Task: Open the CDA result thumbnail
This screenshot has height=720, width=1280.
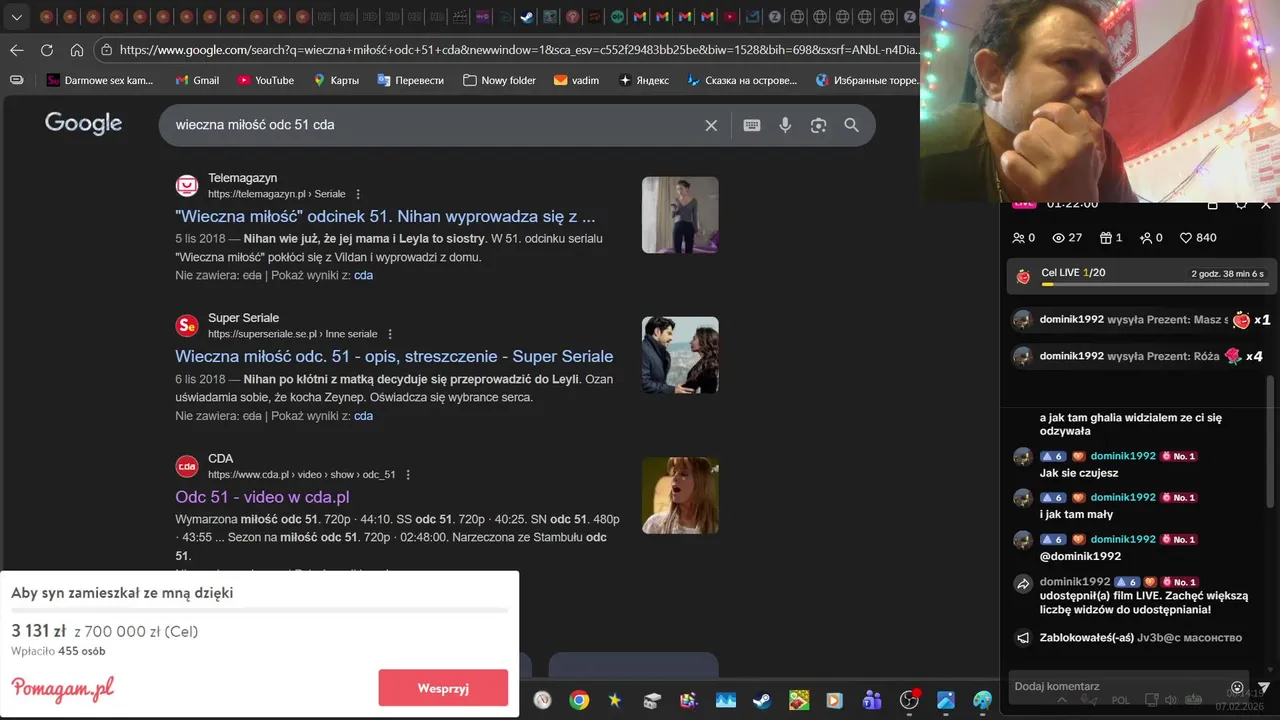Action: (x=680, y=495)
